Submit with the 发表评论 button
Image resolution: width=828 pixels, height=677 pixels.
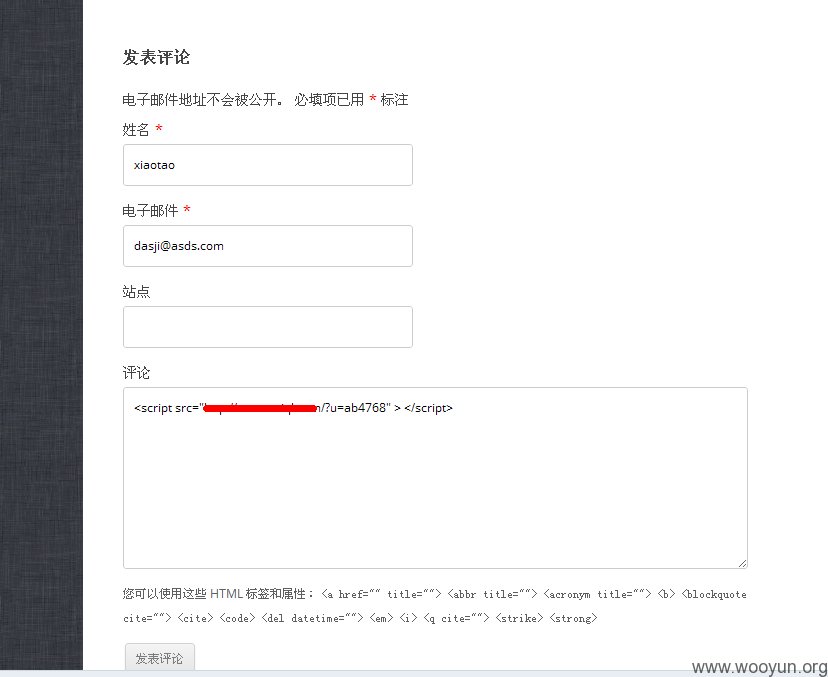pos(159,658)
